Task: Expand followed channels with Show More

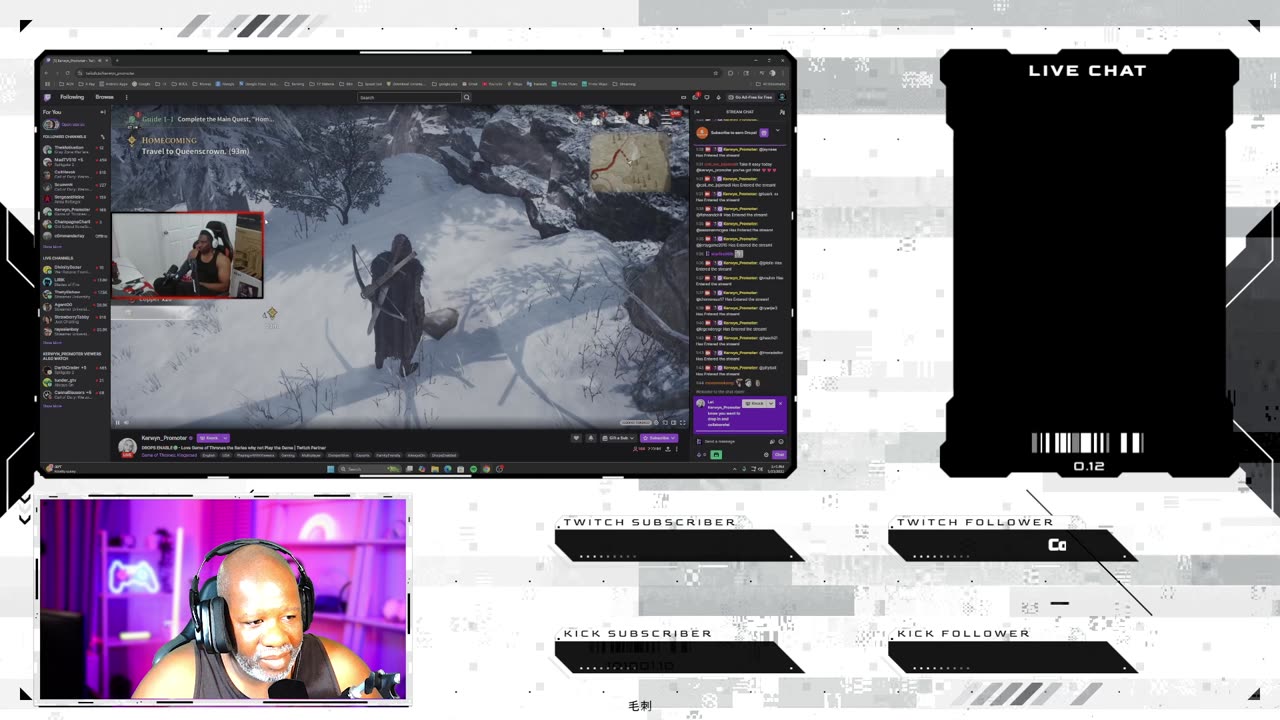Action: [x=52, y=246]
